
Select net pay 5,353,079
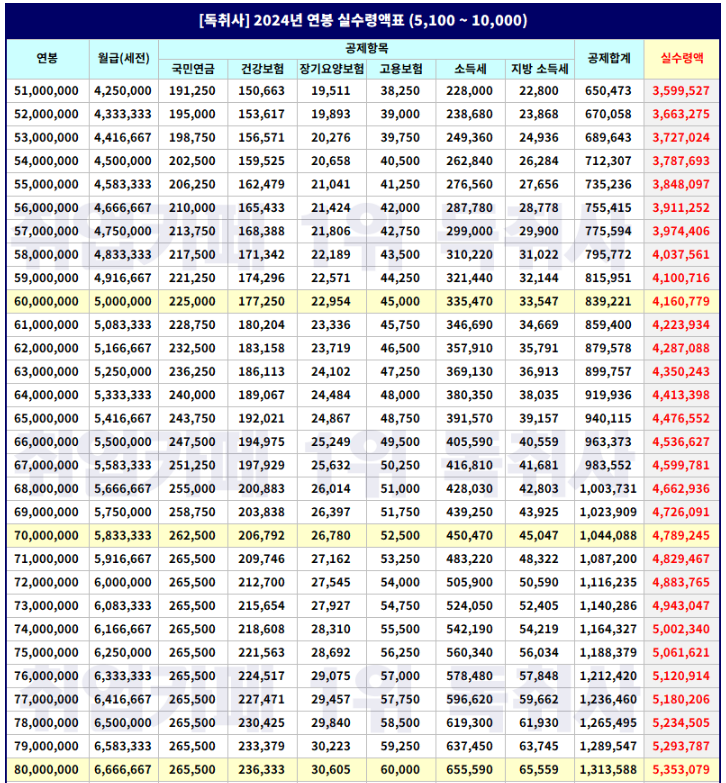click(x=681, y=770)
